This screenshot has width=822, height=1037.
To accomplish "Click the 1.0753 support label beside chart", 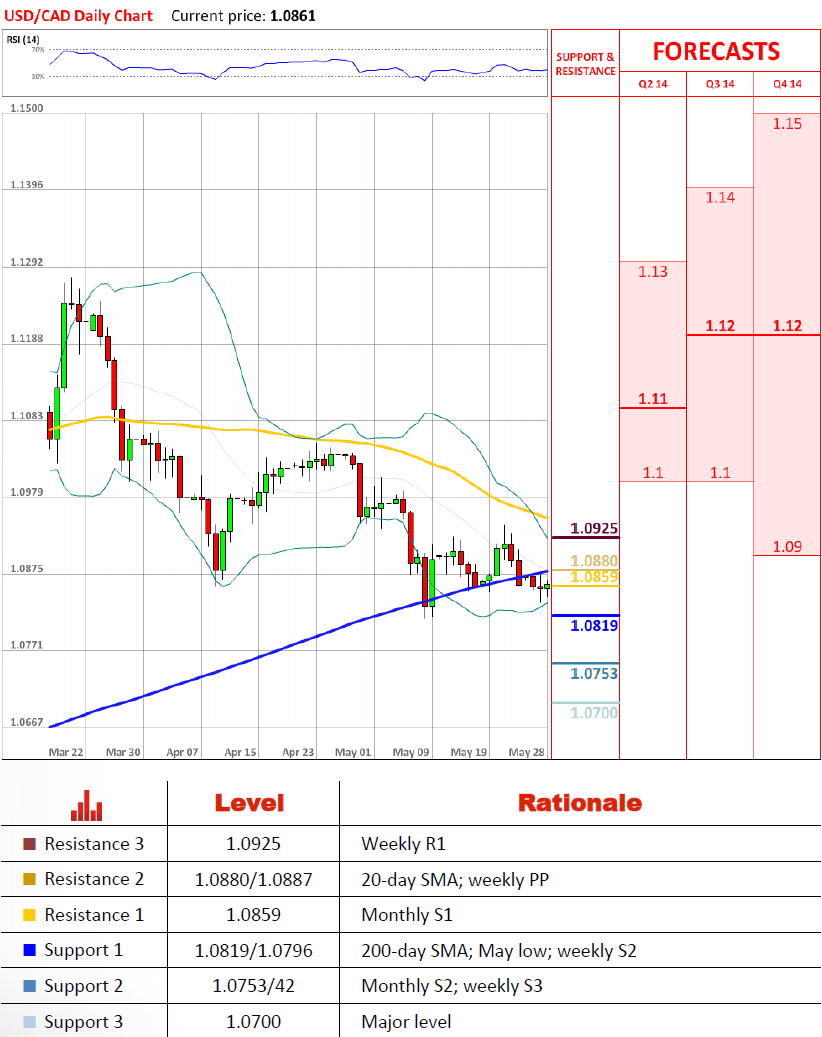I will click(594, 673).
